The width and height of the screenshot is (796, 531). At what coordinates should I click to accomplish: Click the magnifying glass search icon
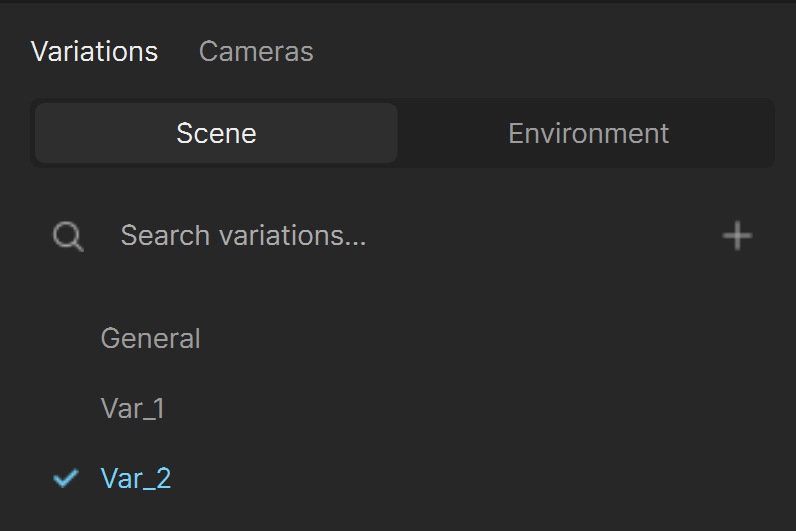pyautogui.click(x=68, y=237)
